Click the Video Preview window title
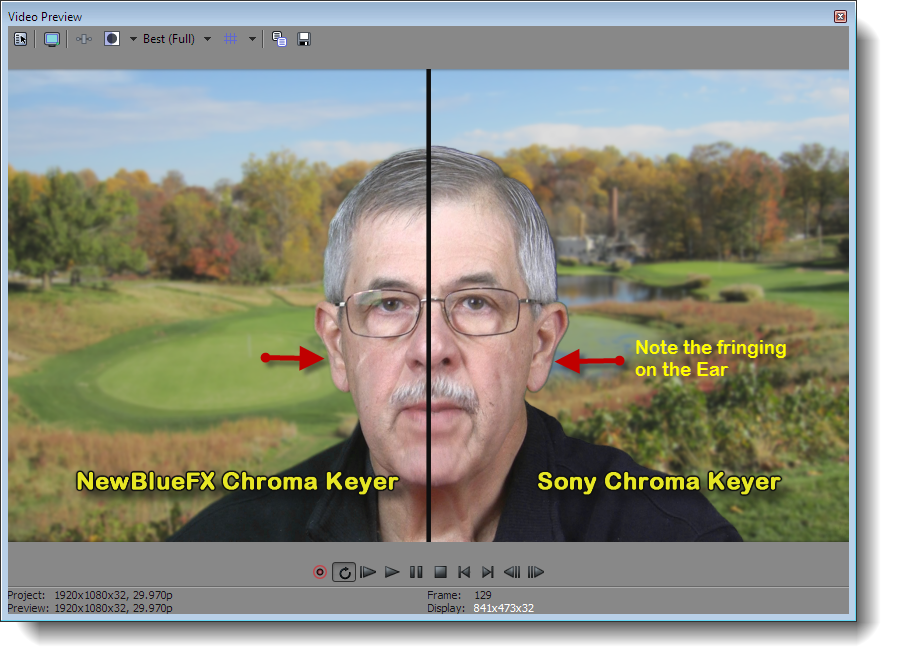 pyautogui.click(x=45, y=17)
